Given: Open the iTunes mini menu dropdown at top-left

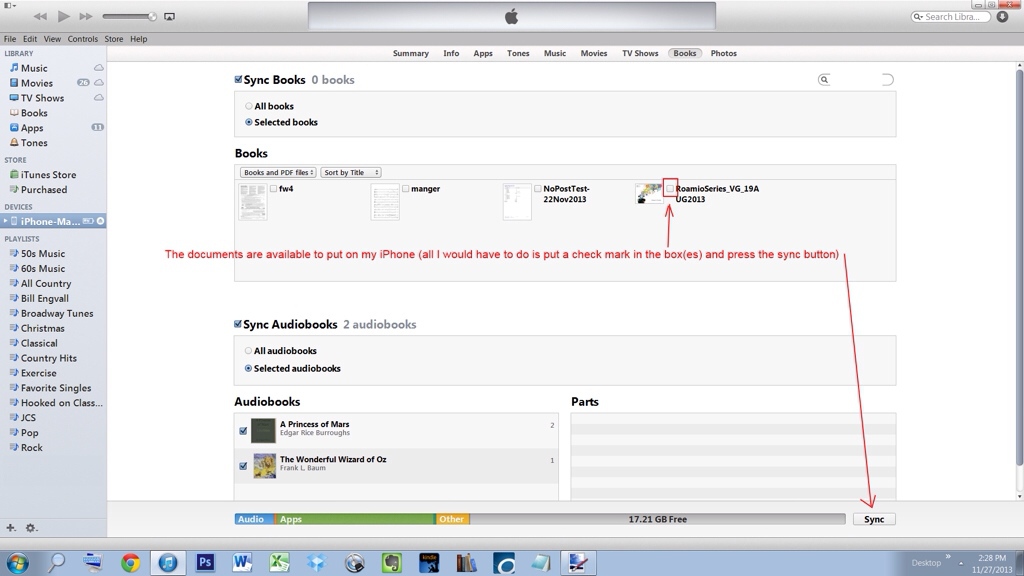Looking at the screenshot, I should [x=9, y=5].
